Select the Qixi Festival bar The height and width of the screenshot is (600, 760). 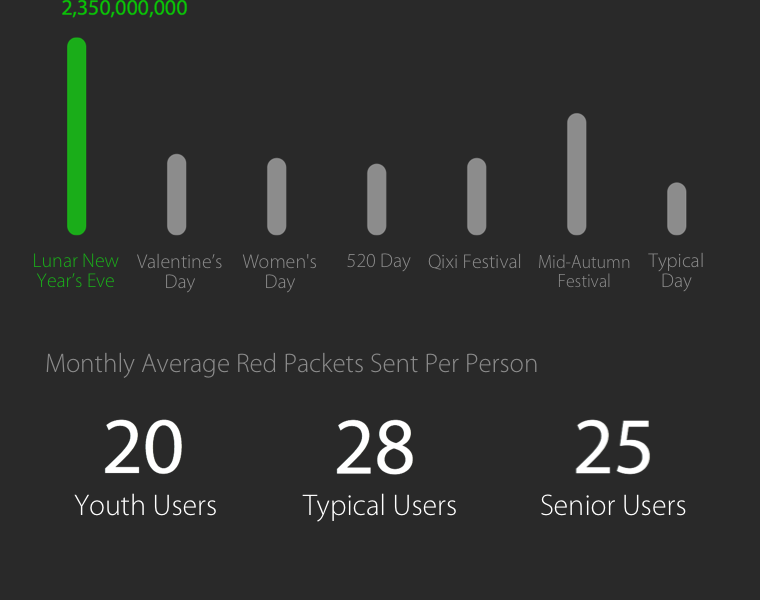(x=476, y=197)
